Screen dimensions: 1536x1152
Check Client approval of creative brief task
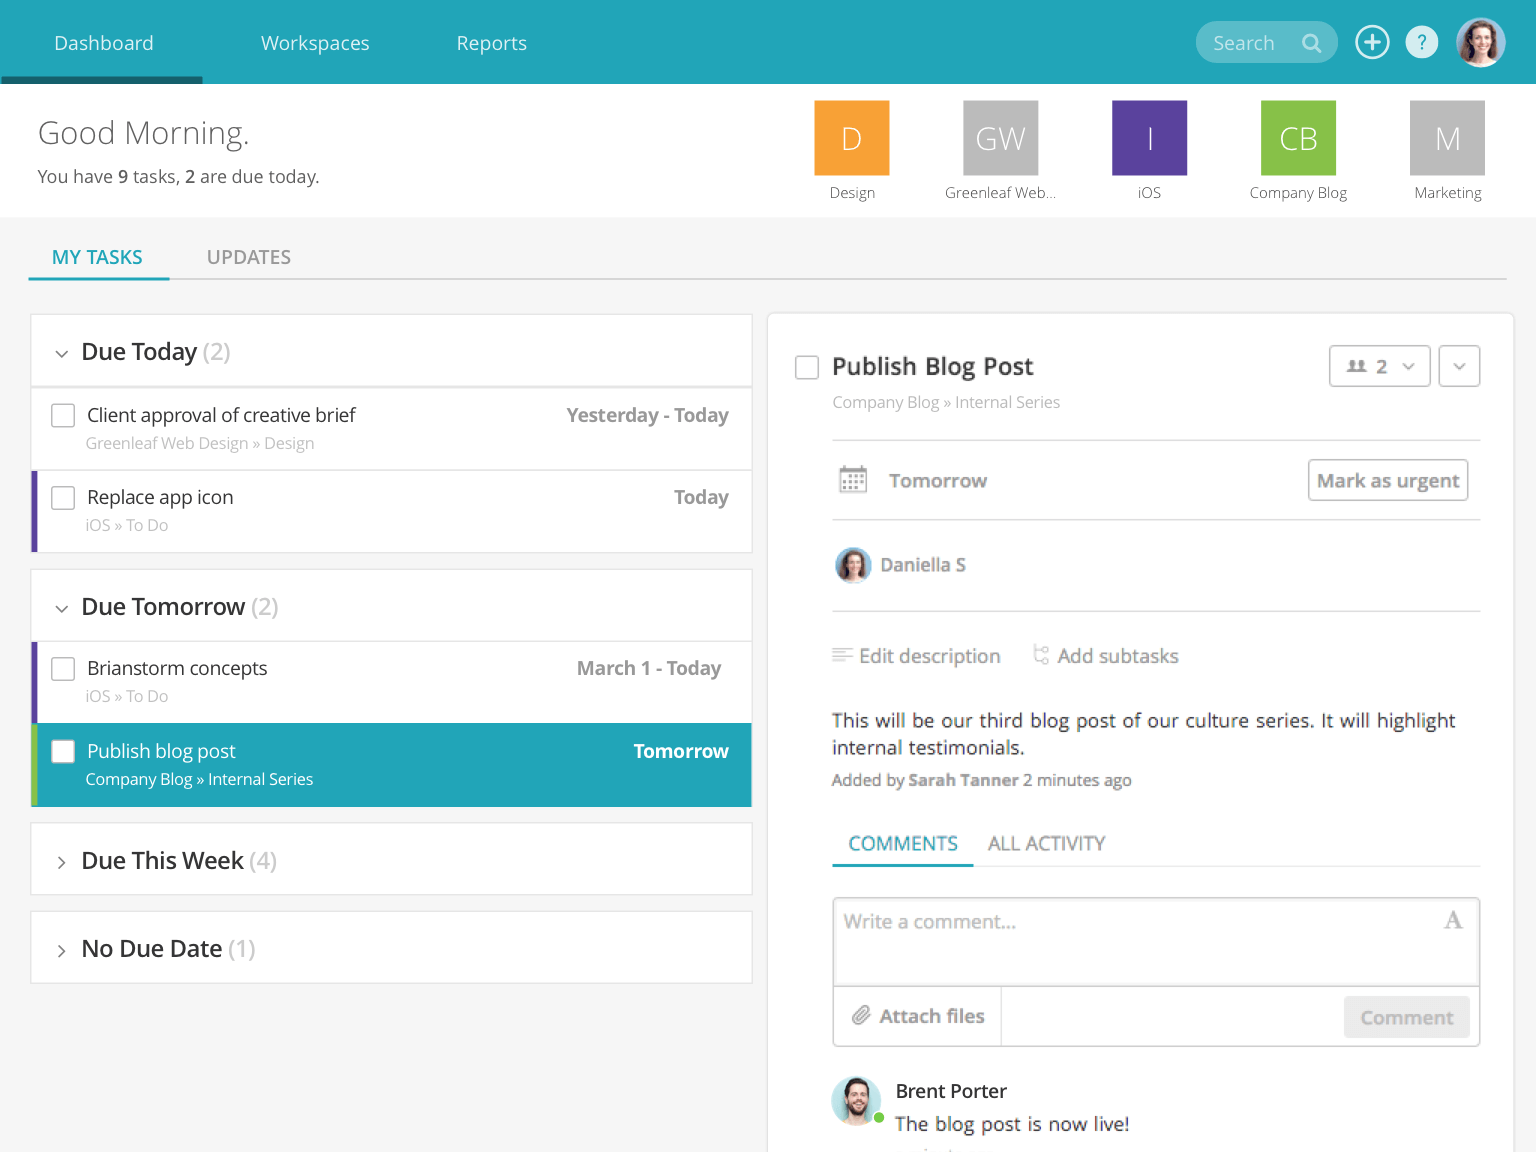click(x=63, y=415)
